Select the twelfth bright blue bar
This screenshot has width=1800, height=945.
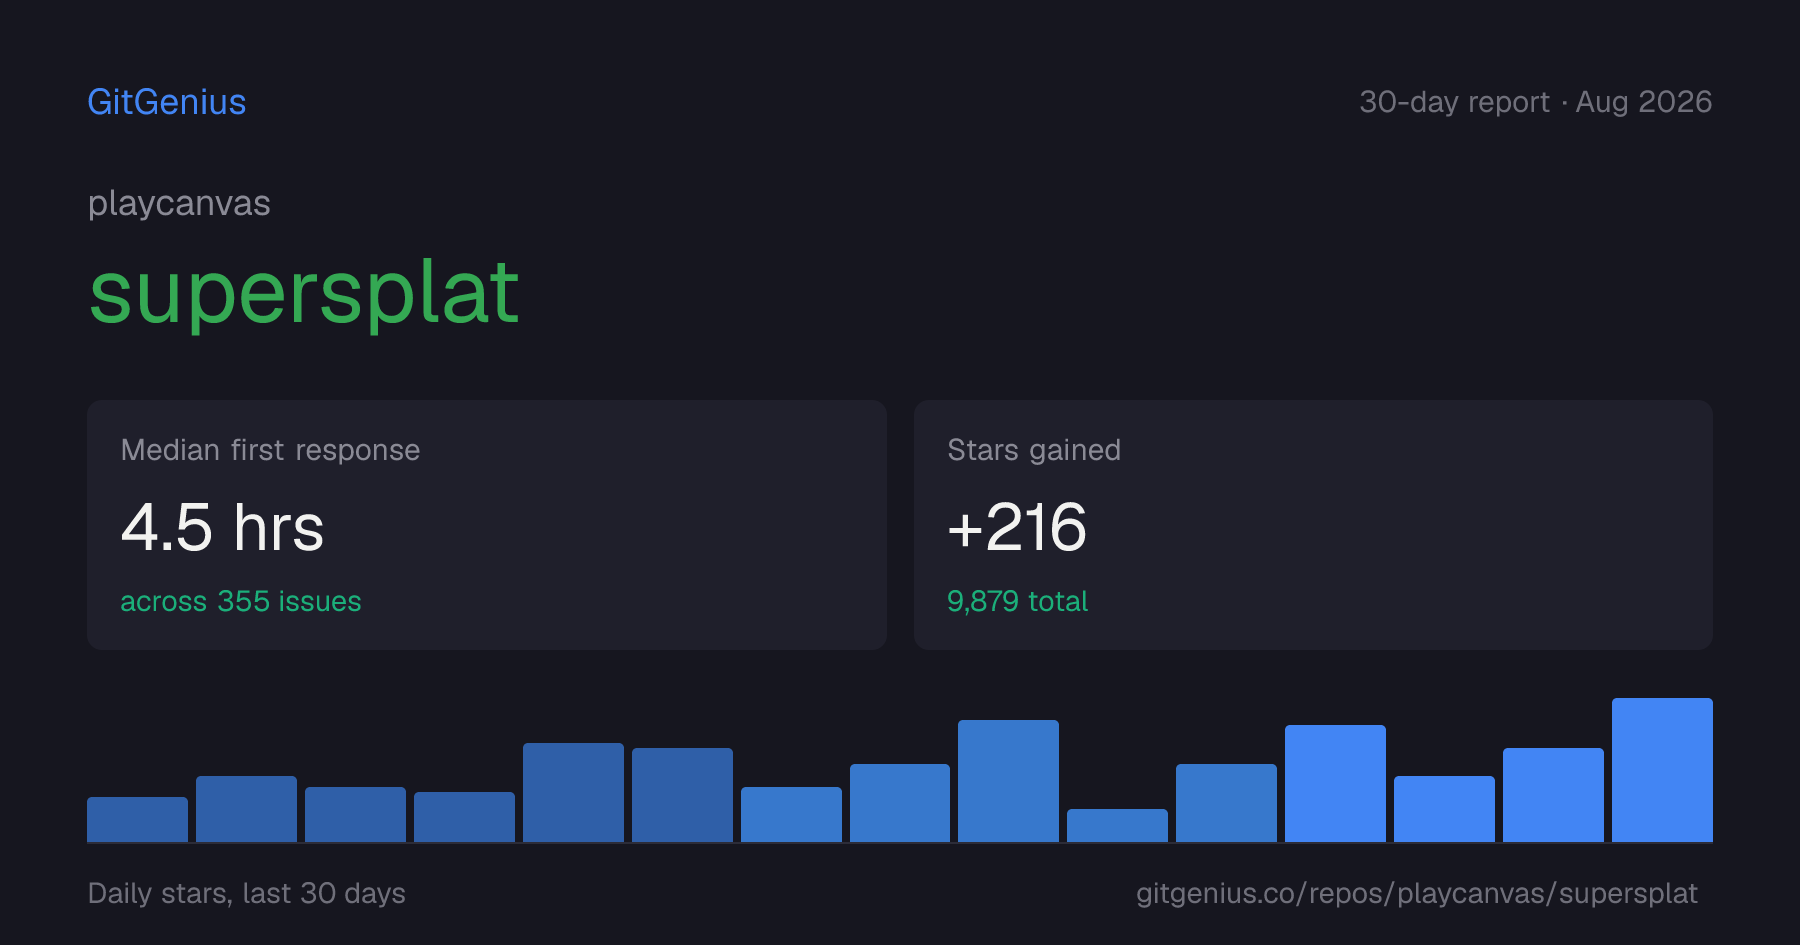click(1335, 783)
